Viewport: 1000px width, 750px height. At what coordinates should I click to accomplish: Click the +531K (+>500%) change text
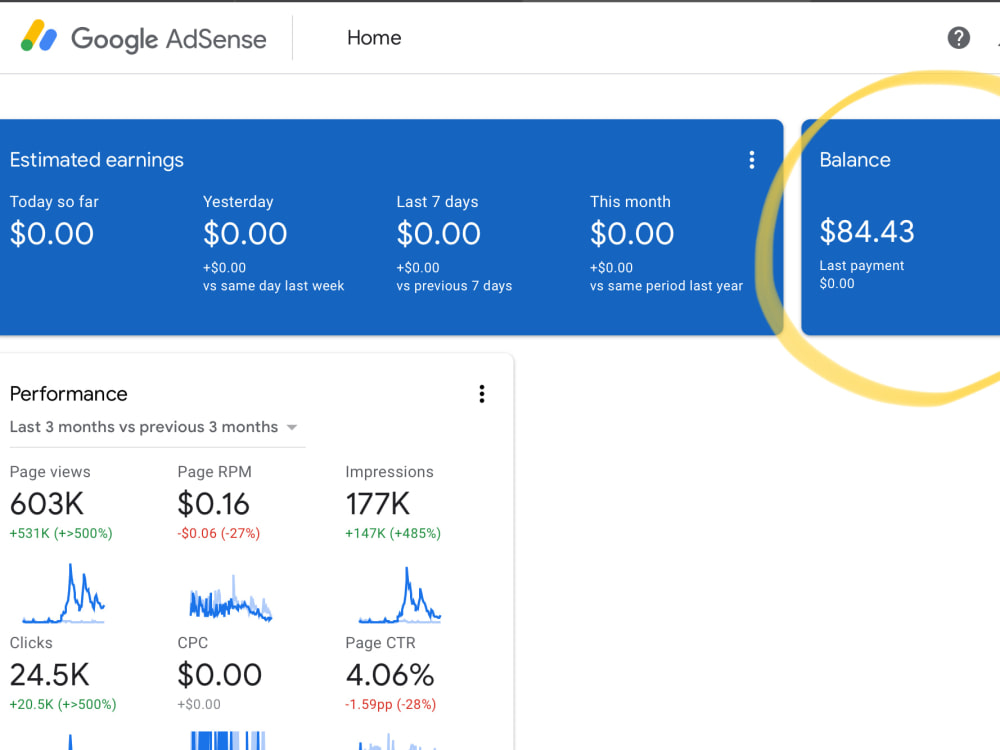coord(61,533)
